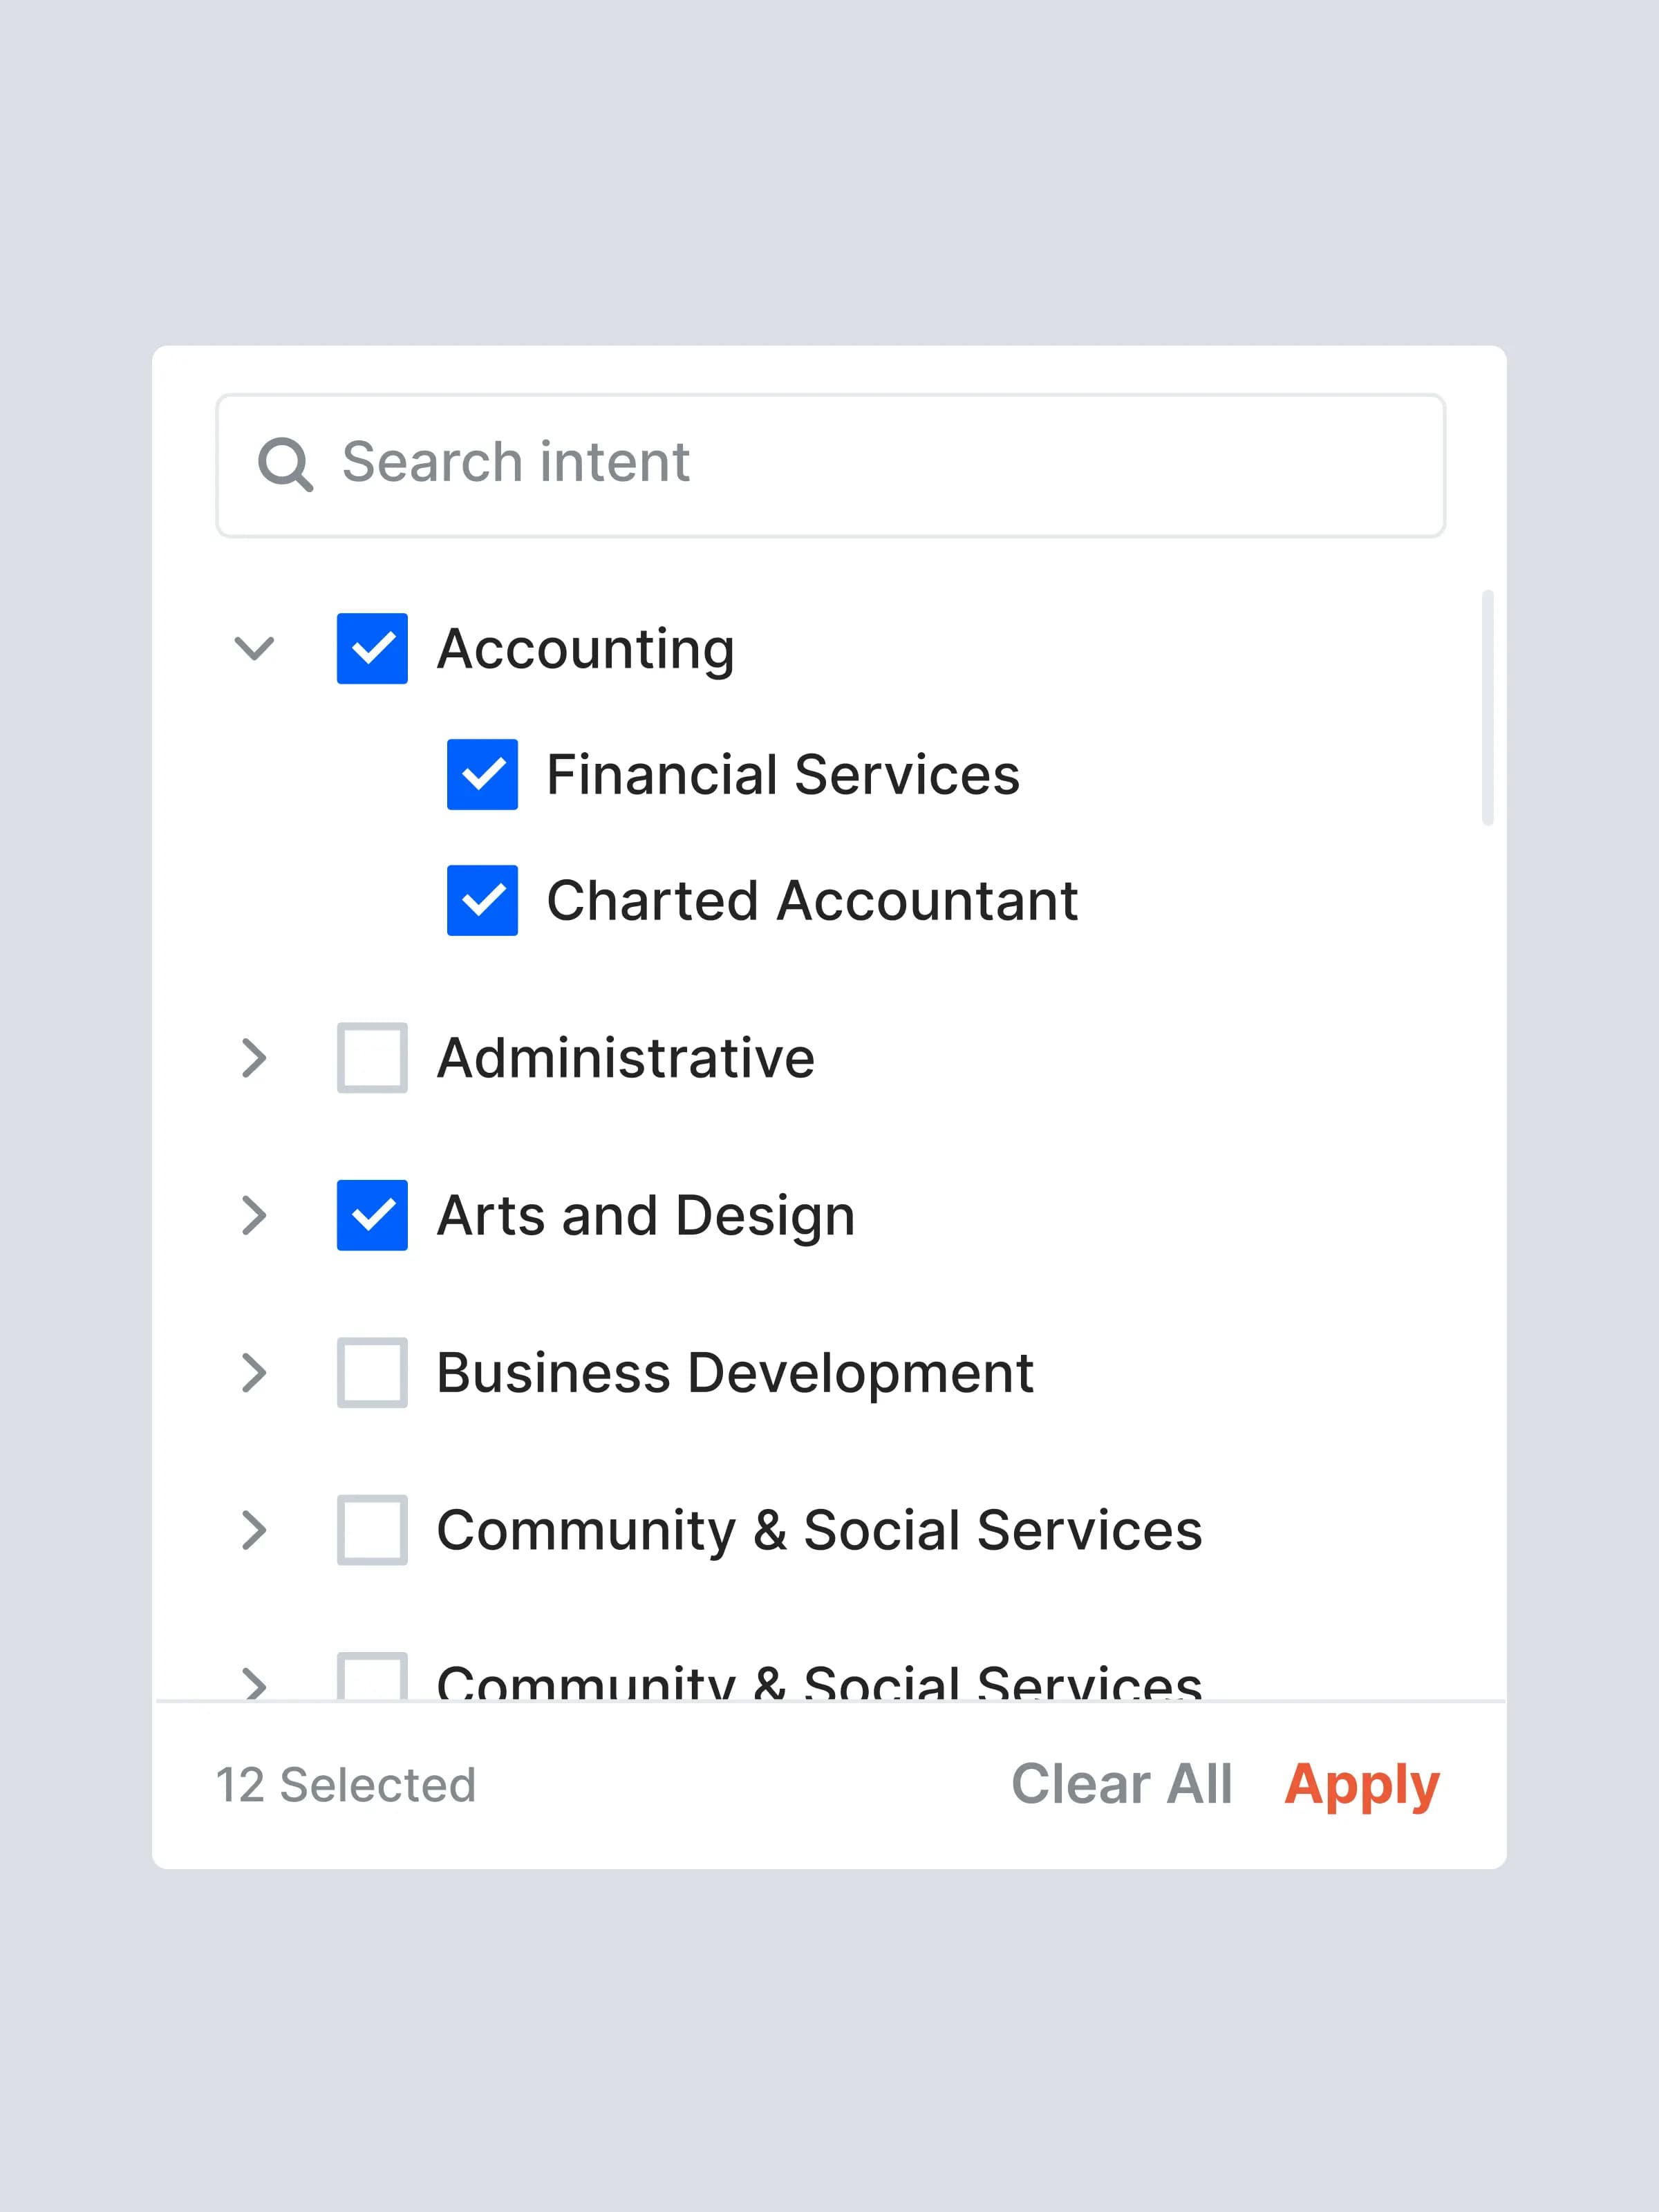1659x2212 pixels.
Task: Select the Business Development label
Action: tap(735, 1373)
